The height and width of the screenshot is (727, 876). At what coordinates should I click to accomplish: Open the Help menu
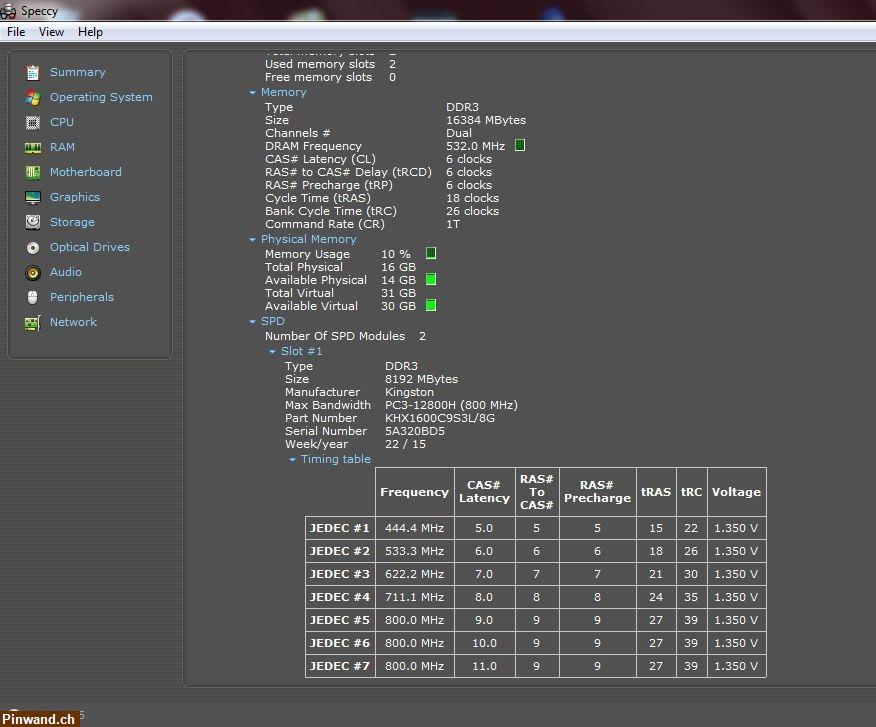90,31
